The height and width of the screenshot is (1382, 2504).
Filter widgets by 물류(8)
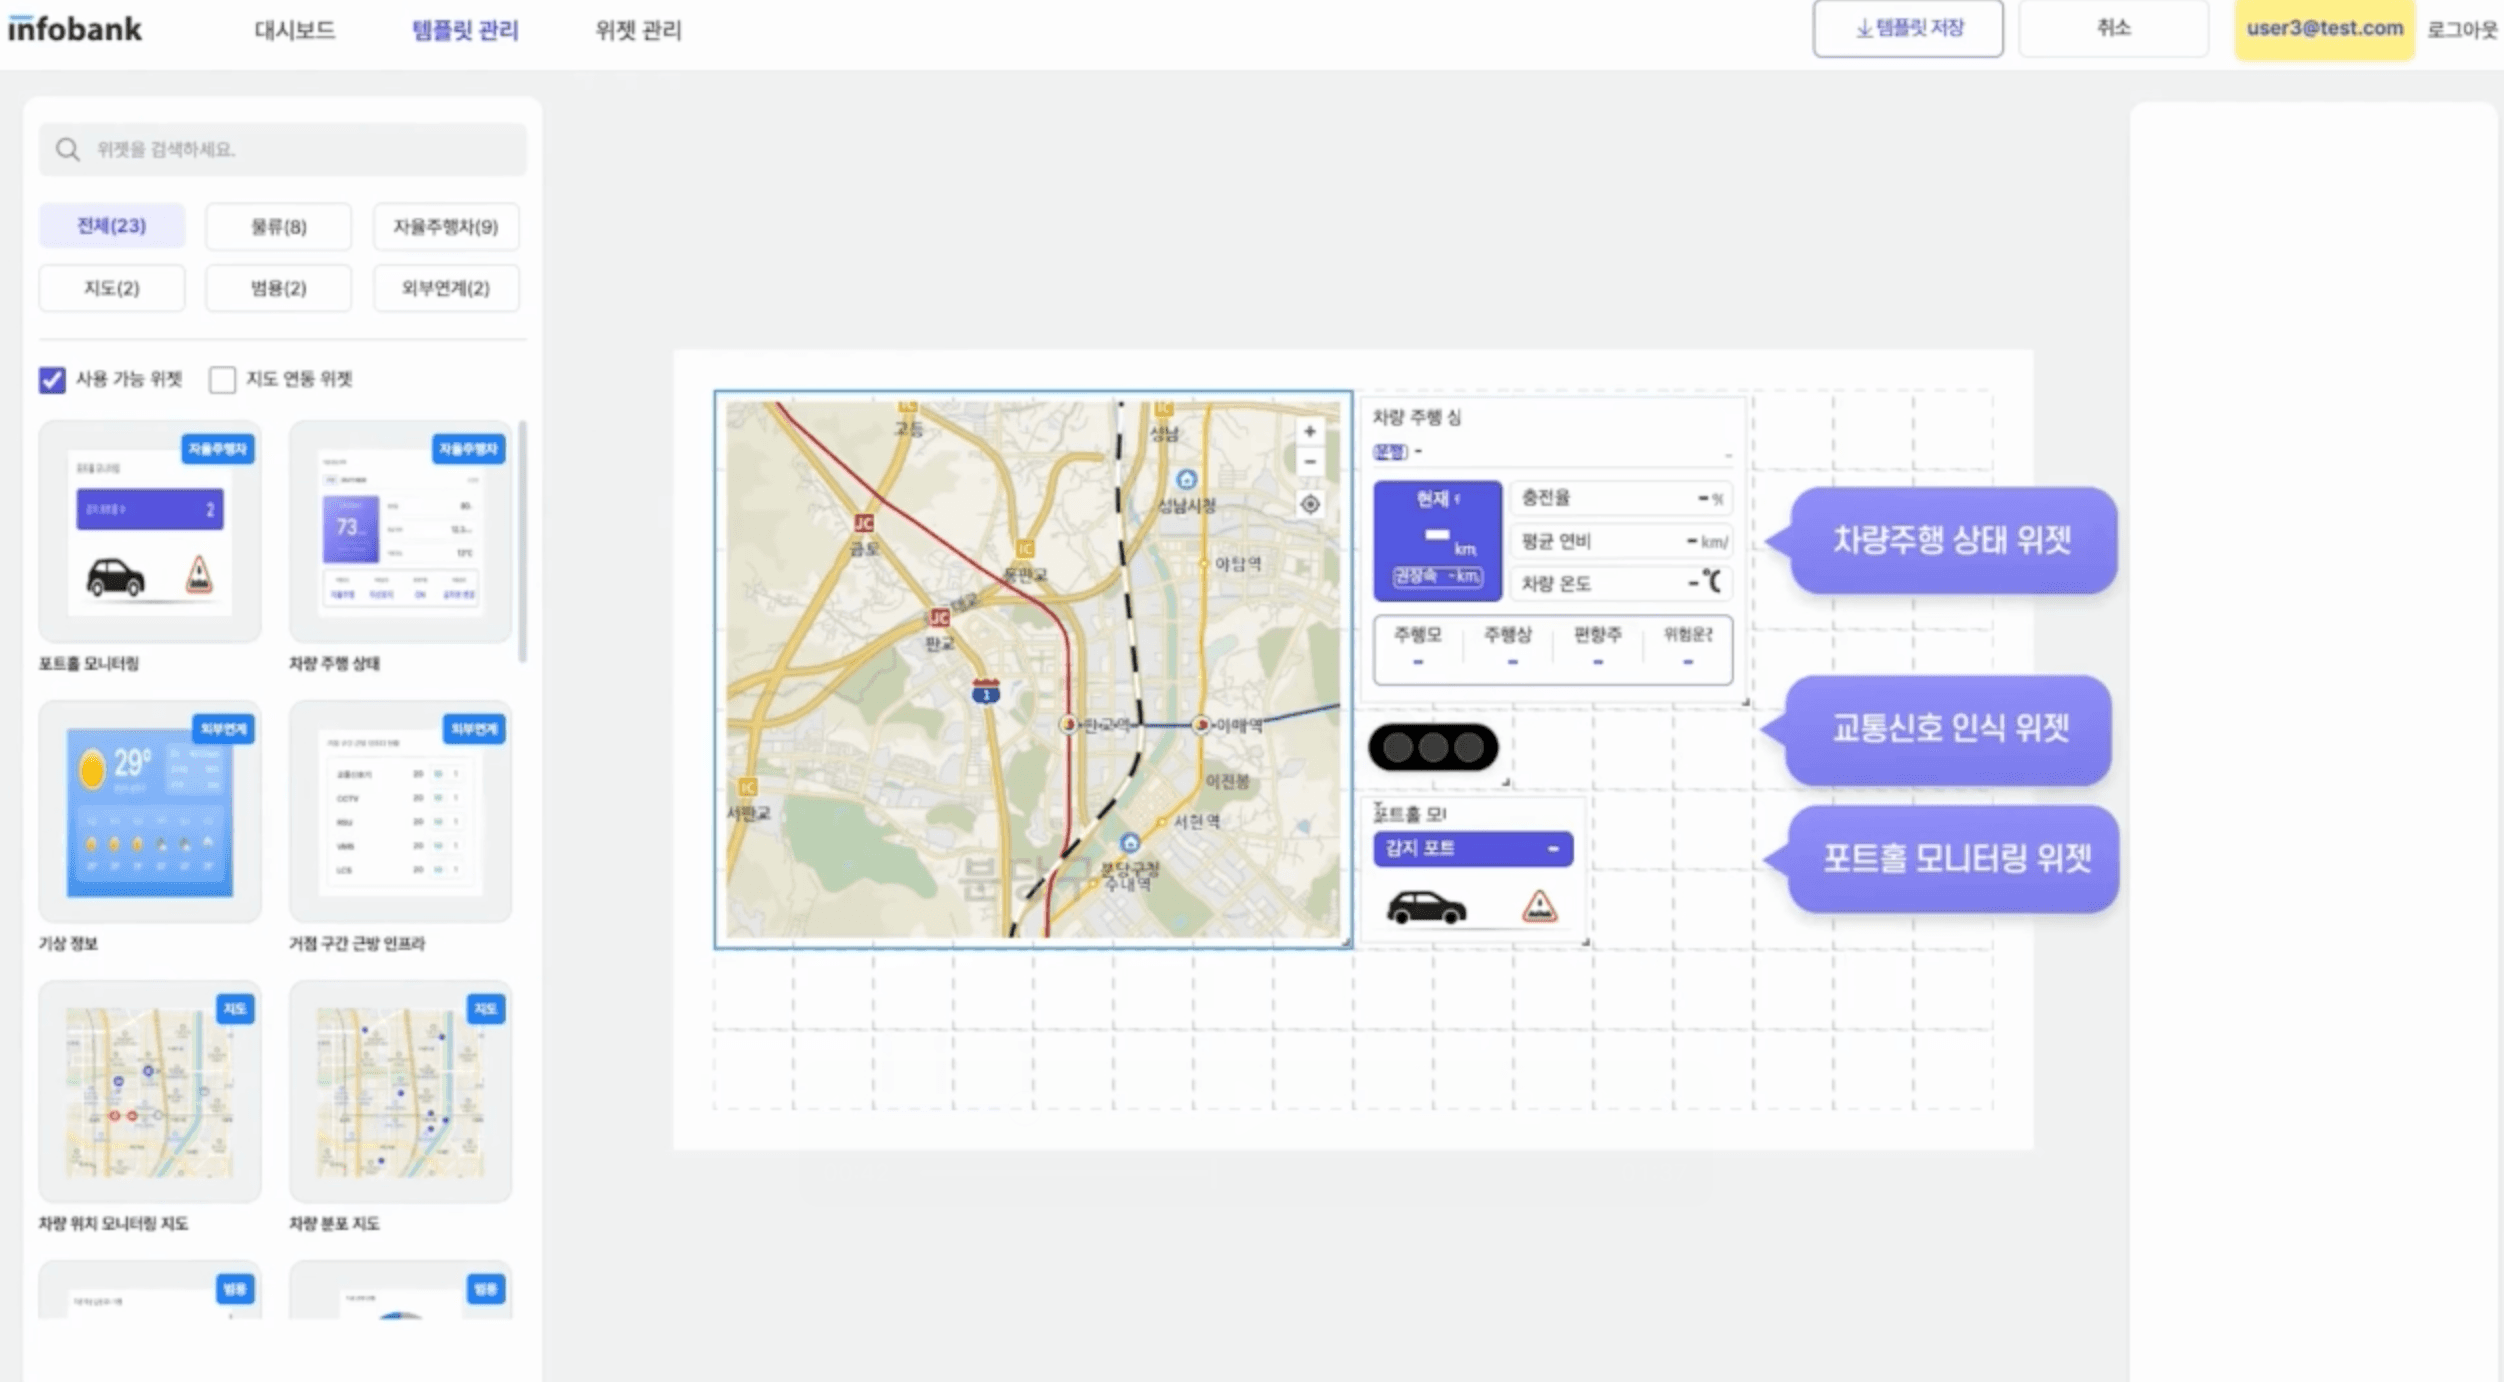tap(278, 227)
